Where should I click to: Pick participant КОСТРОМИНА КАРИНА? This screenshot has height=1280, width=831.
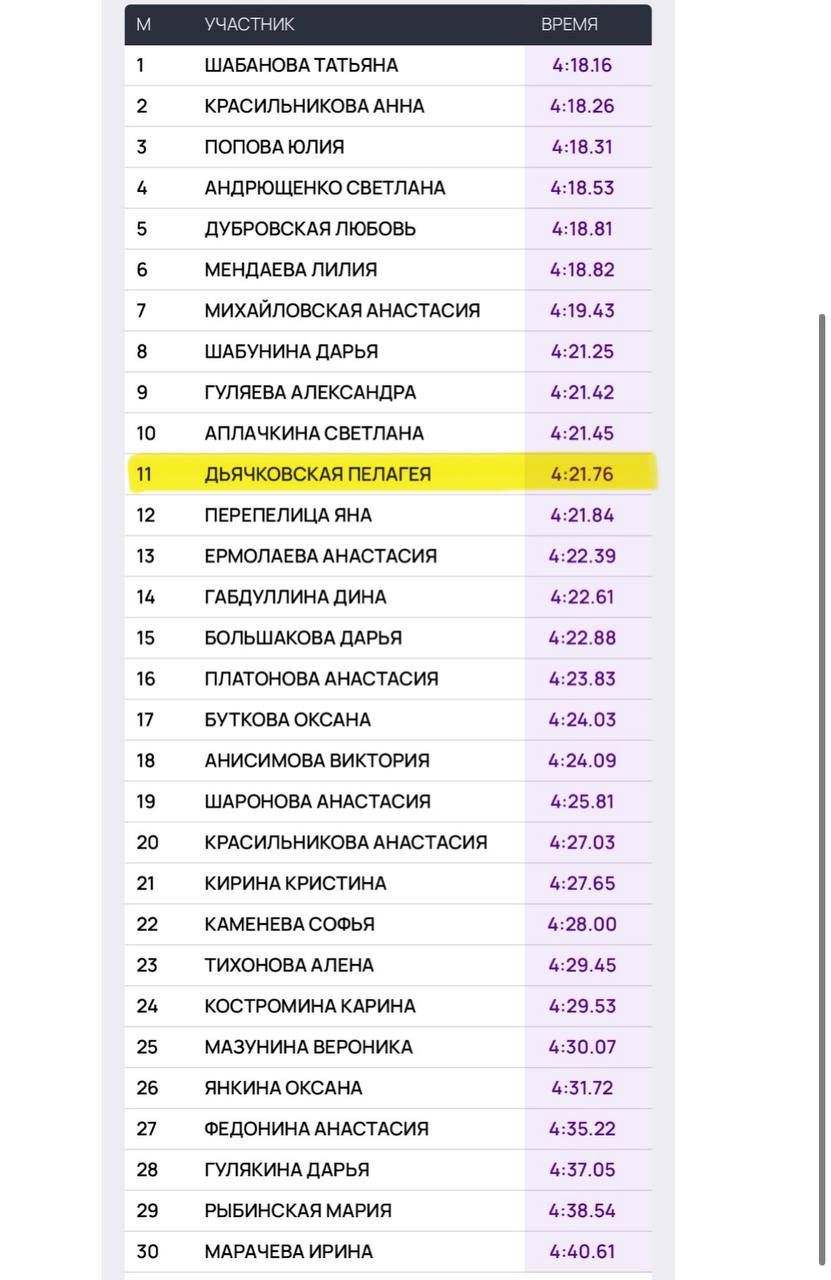[x=310, y=1006]
